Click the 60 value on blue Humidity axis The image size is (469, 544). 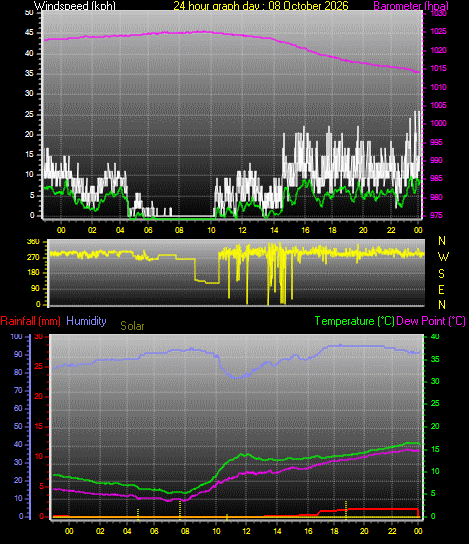pyautogui.click(x=18, y=408)
